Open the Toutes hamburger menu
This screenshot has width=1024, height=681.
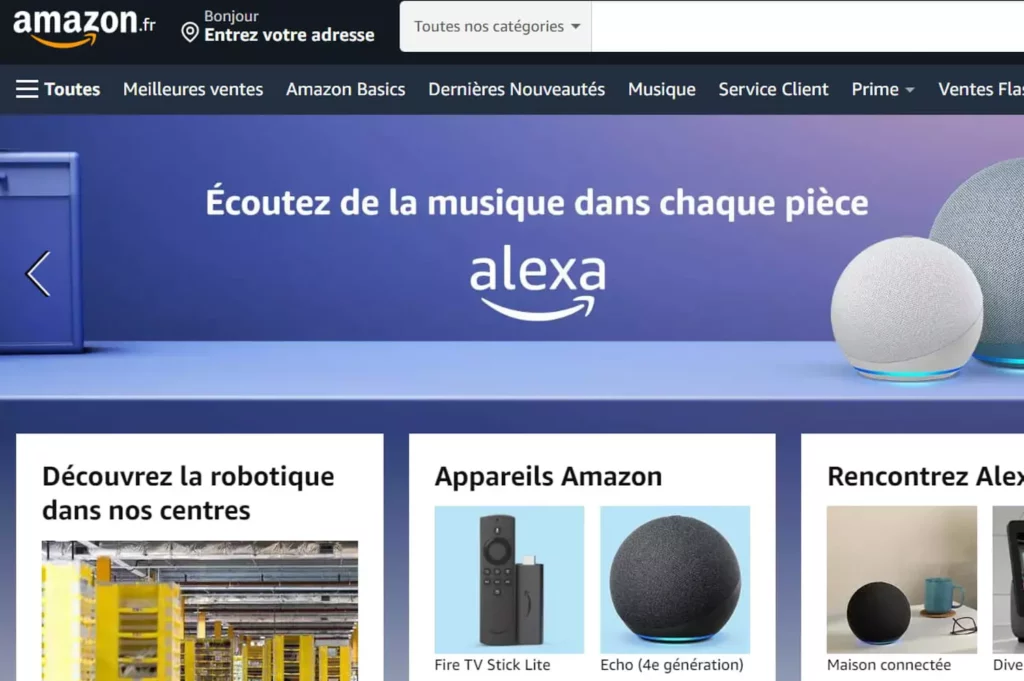click(58, 89)
